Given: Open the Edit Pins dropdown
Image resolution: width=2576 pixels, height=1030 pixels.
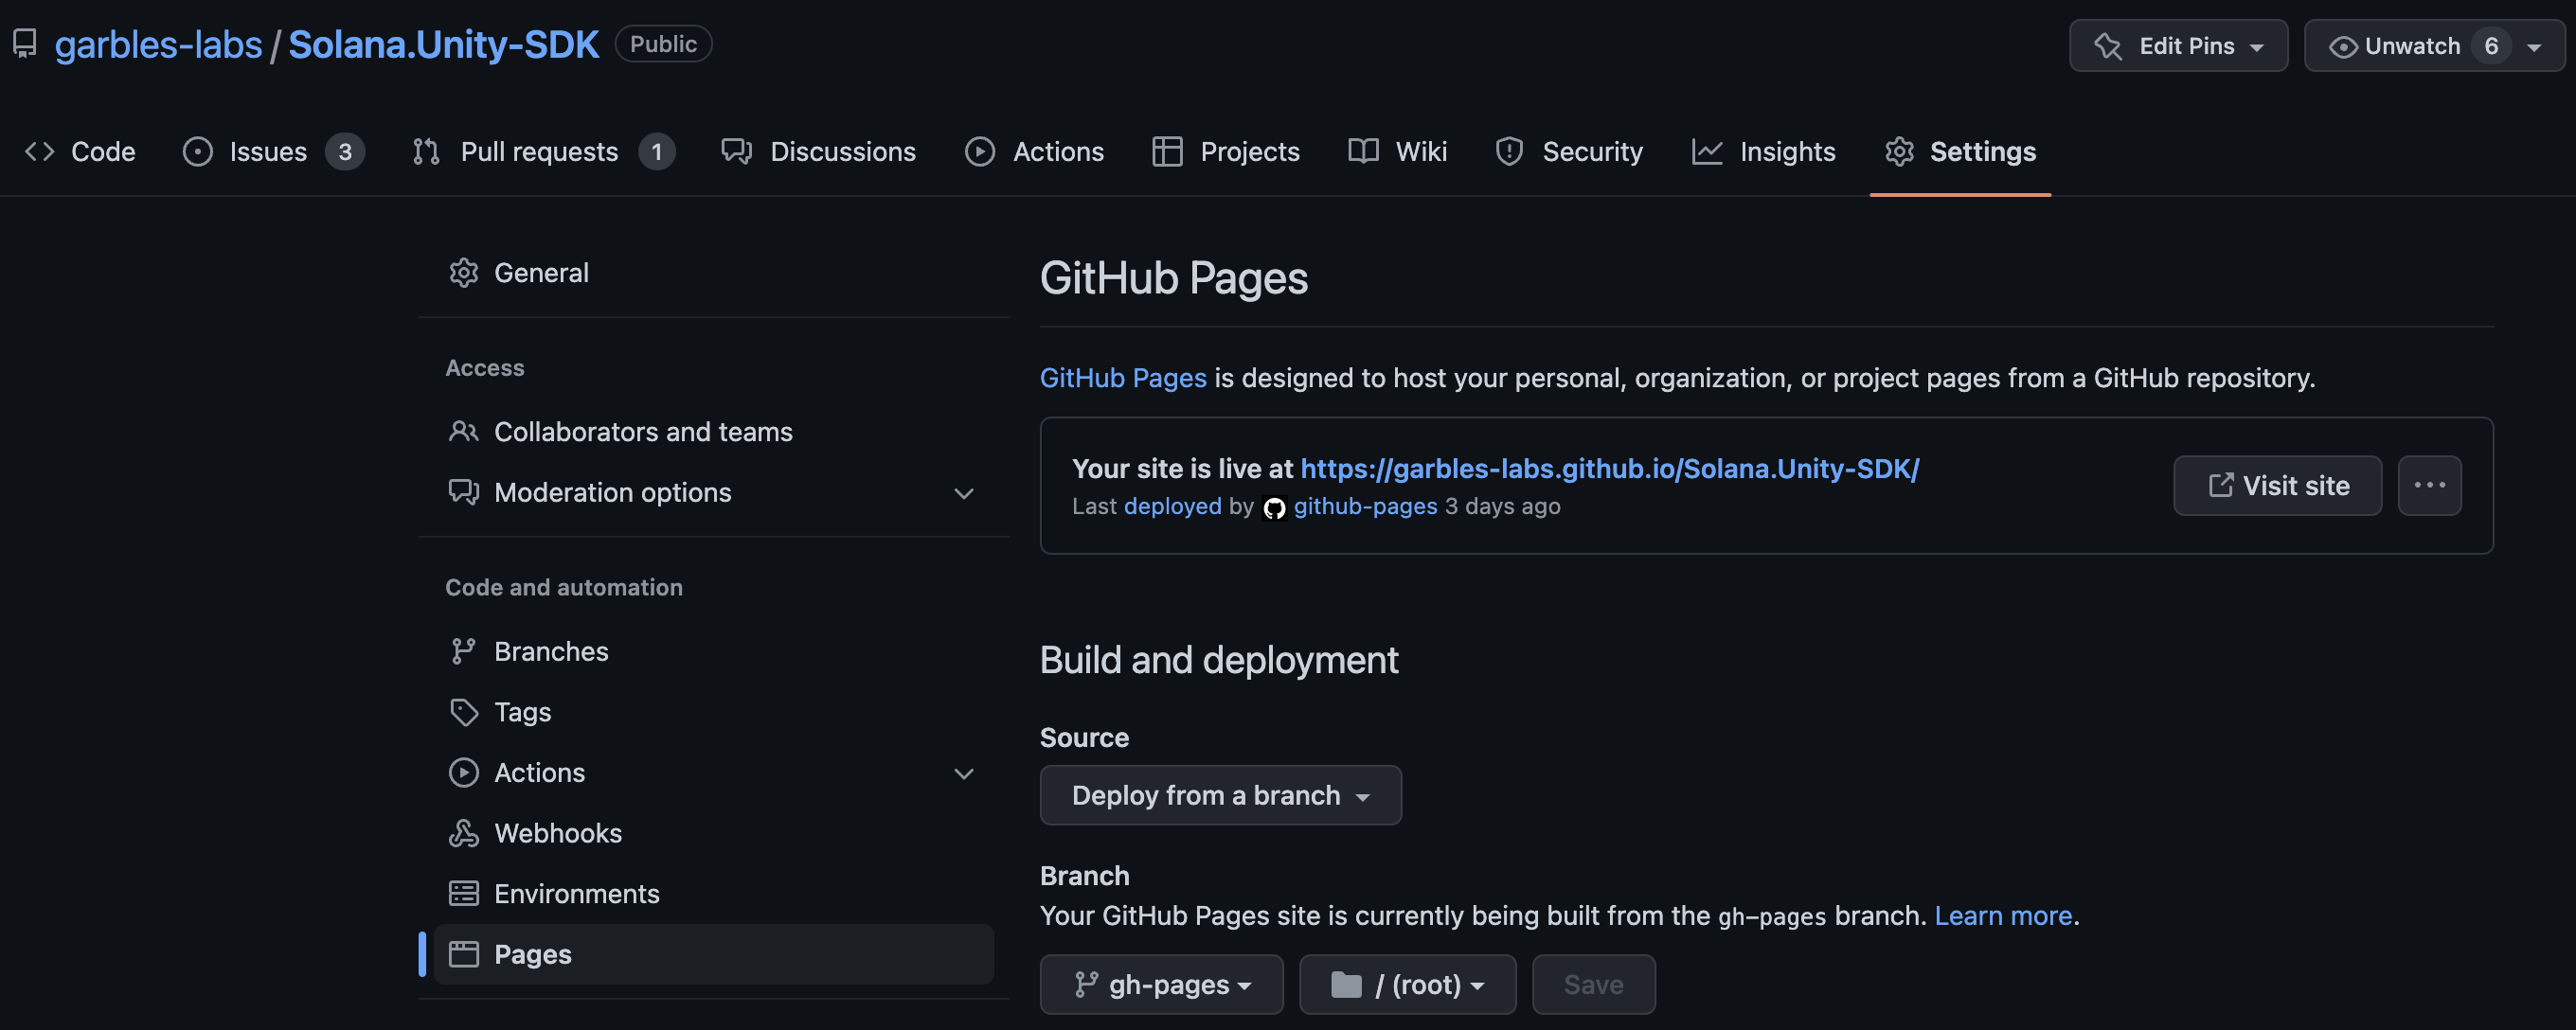Looking at the screenshot, I should coord(2178,46).
